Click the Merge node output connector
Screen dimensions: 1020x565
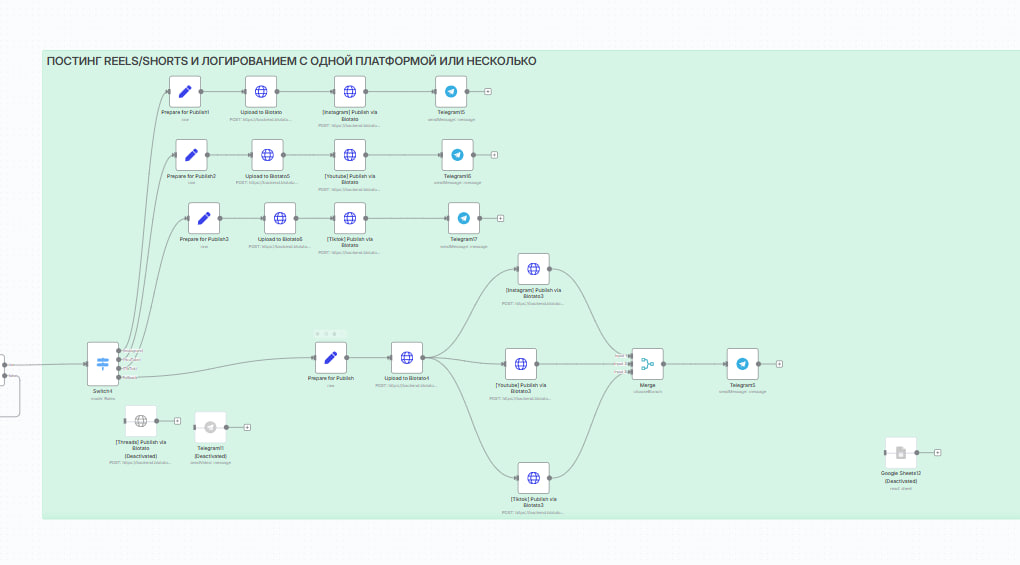point(664,364)
